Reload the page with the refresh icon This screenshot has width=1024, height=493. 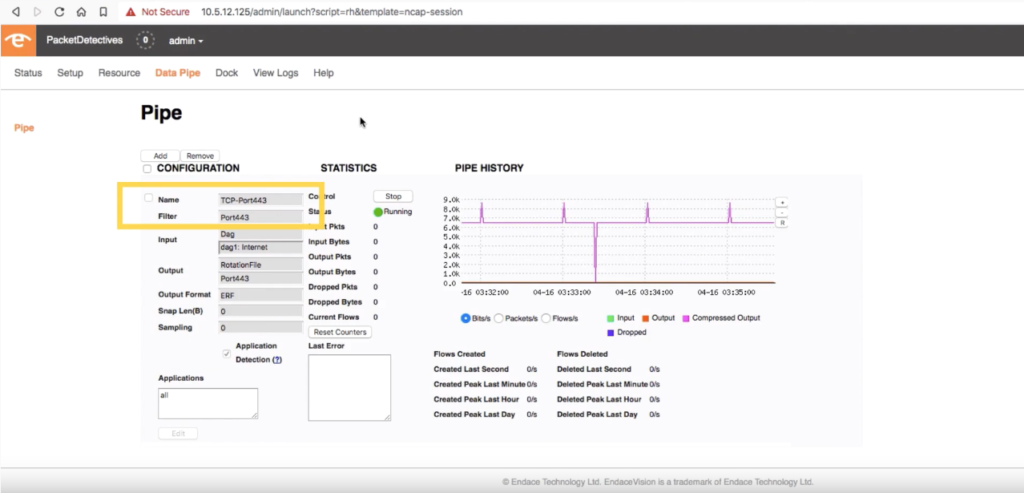pos(59,12)
